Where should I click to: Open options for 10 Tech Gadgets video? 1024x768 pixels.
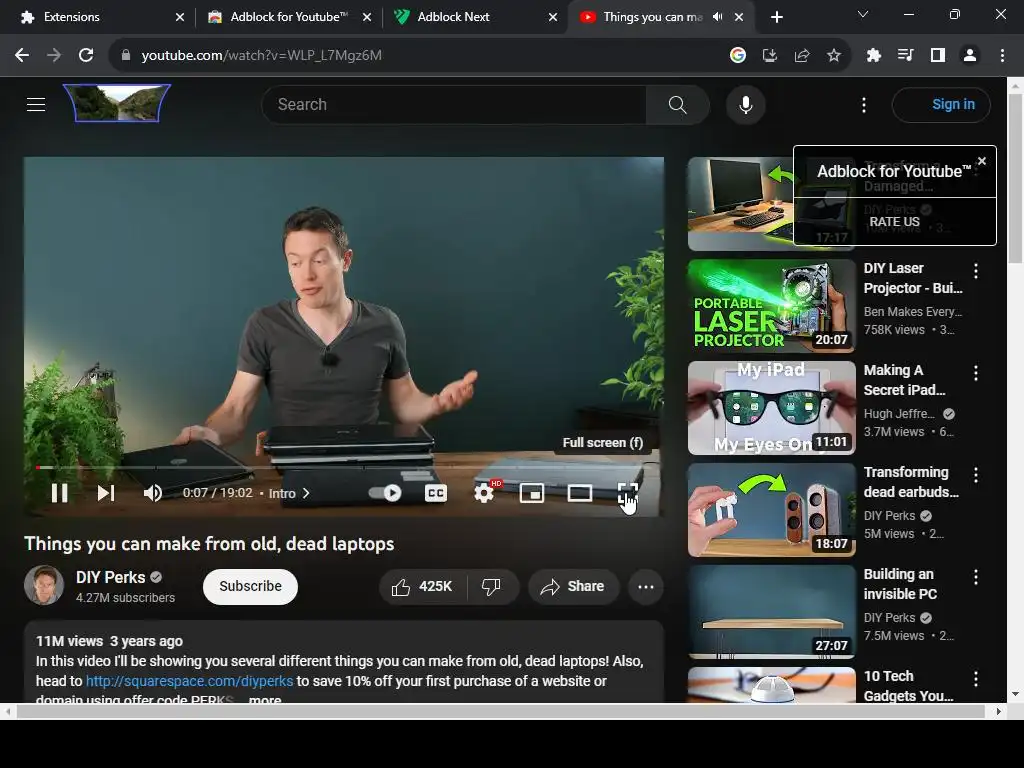click(976, 679)
